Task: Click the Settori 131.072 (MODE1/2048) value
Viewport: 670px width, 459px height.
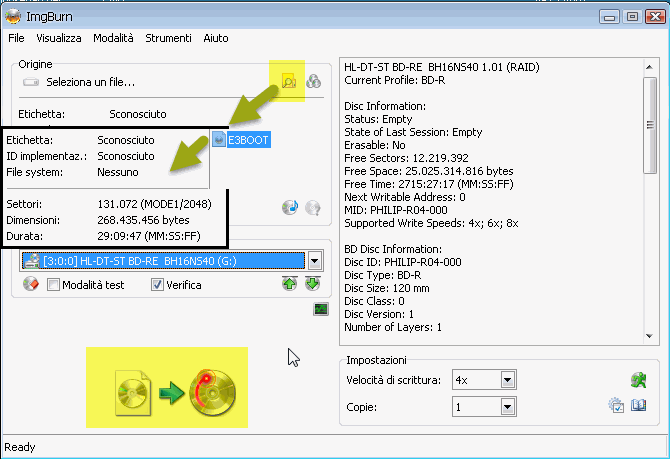Action: (154, 204)
